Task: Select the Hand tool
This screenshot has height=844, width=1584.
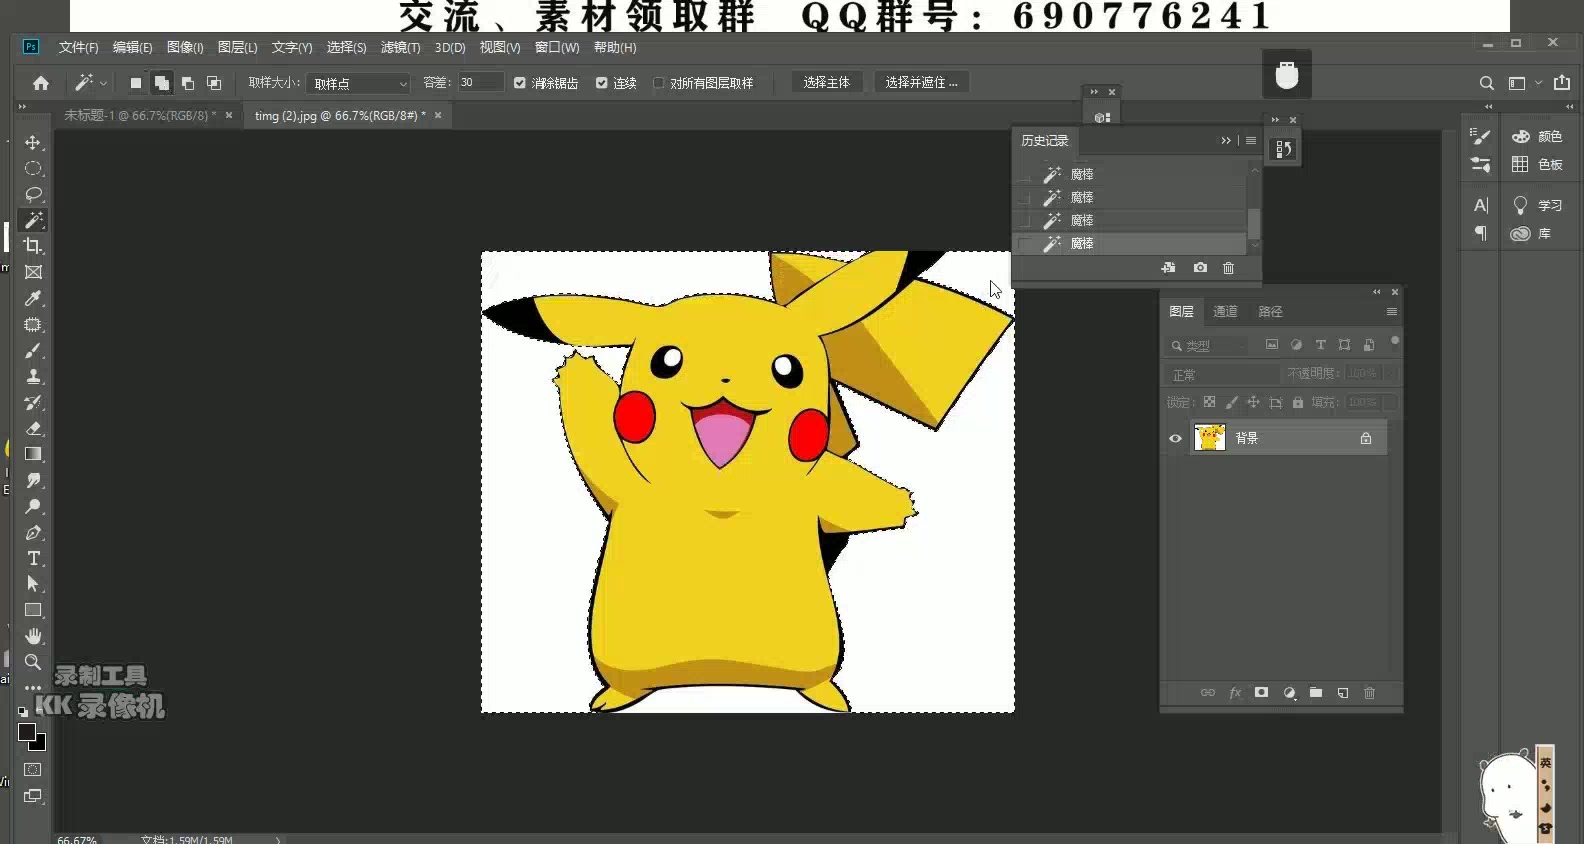Action: (x=33, y=636)
